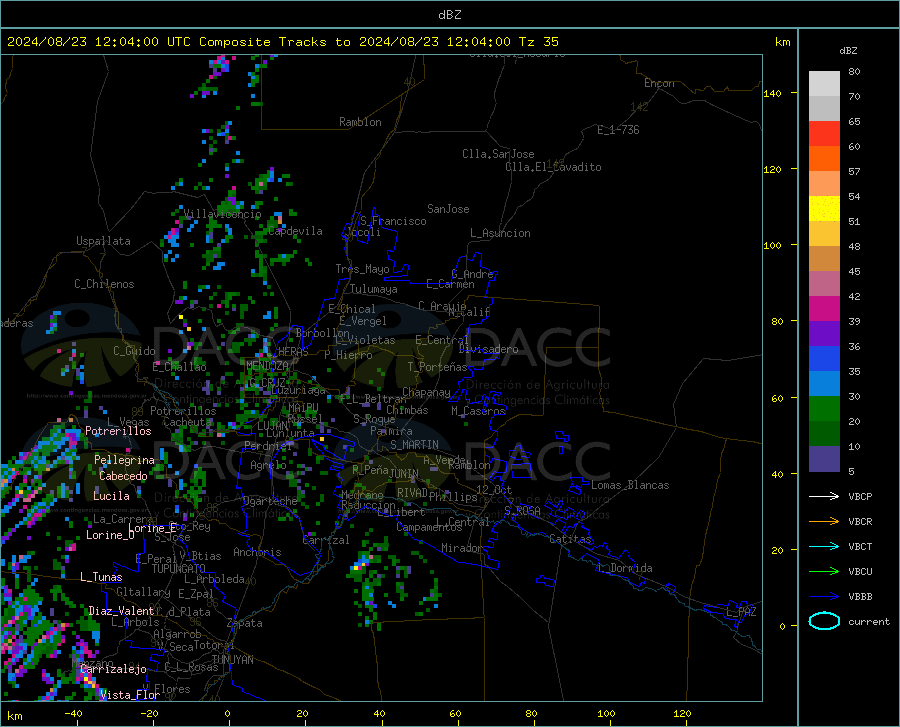Click the timestamp header text '2024/08/23 12:04:00 UTC'
900x727 pixels.
point(101,42)
